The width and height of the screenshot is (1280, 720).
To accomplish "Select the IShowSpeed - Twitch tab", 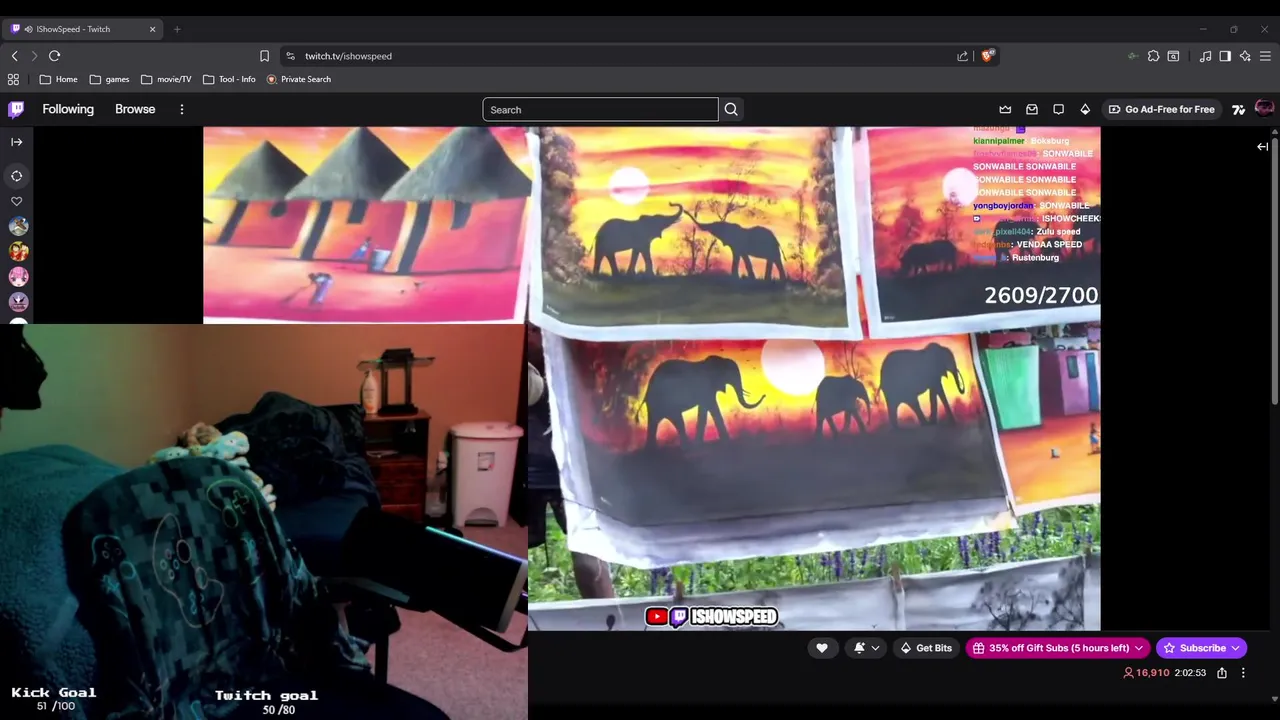I will point(82,29).
